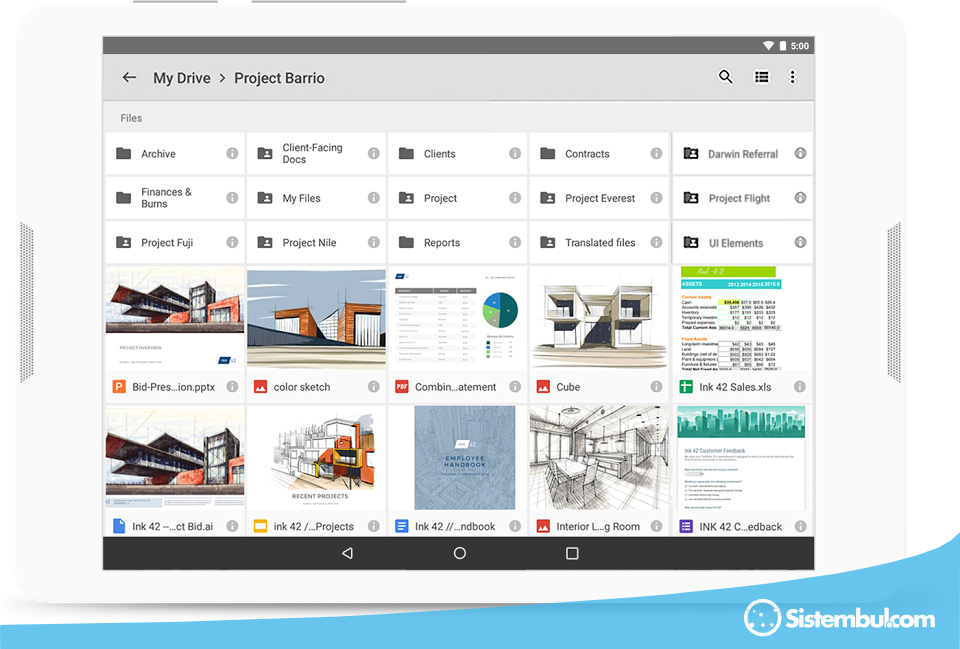Select the Project Barrio breadcrumb title
The width and height of the screenshot is (960, 649).
(279, 78)
